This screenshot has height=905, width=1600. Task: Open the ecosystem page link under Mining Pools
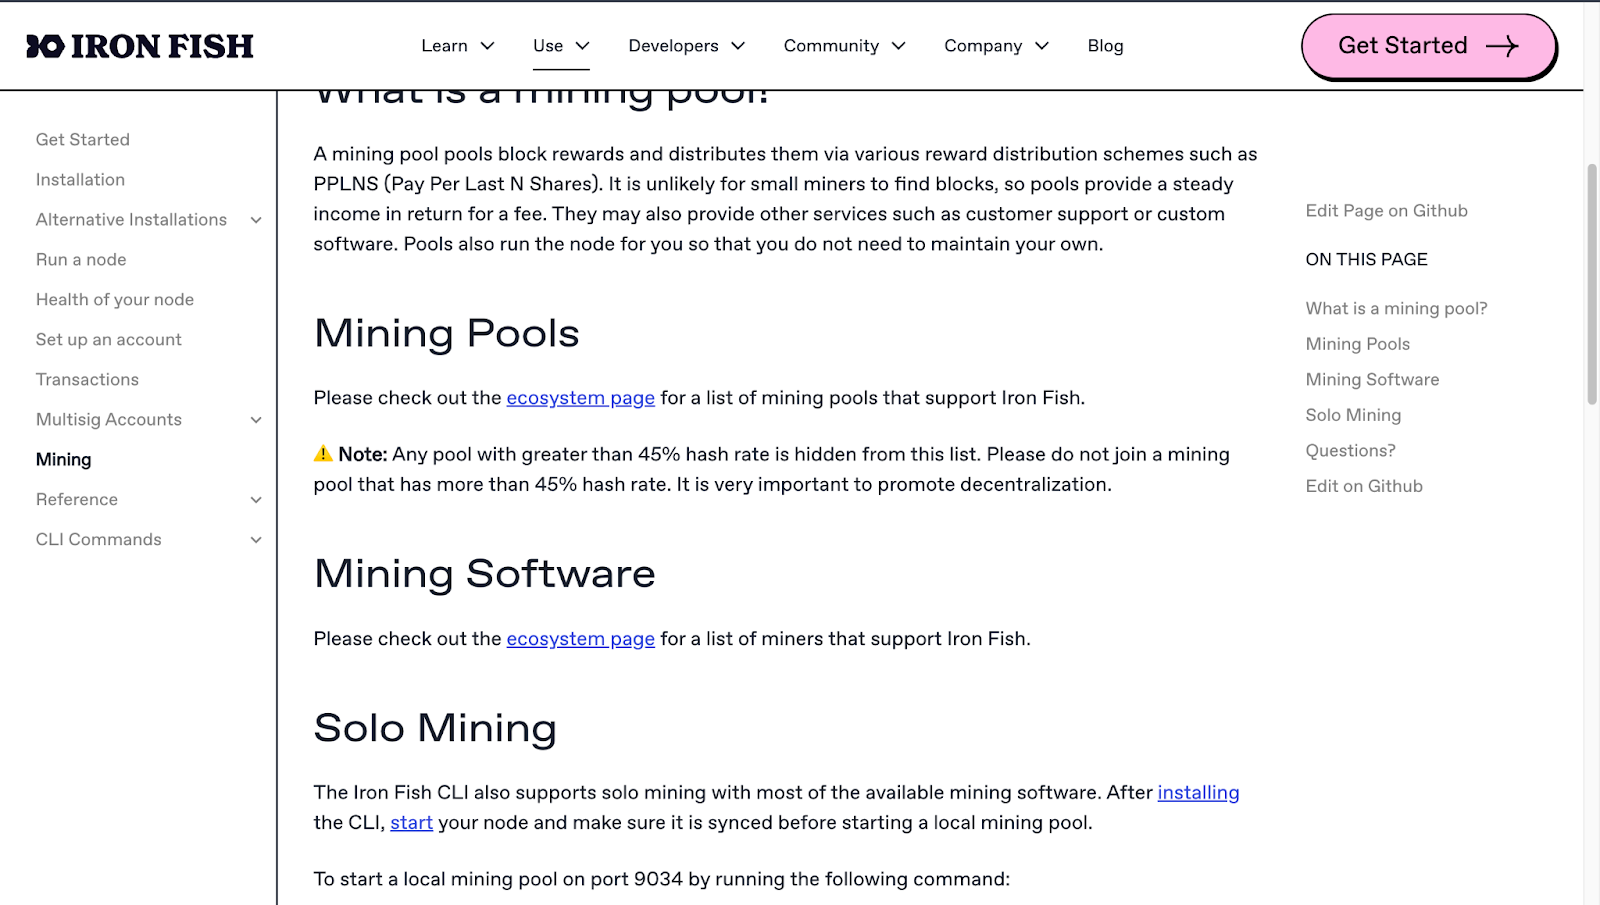pyautogui.click(x=580, y=397)
